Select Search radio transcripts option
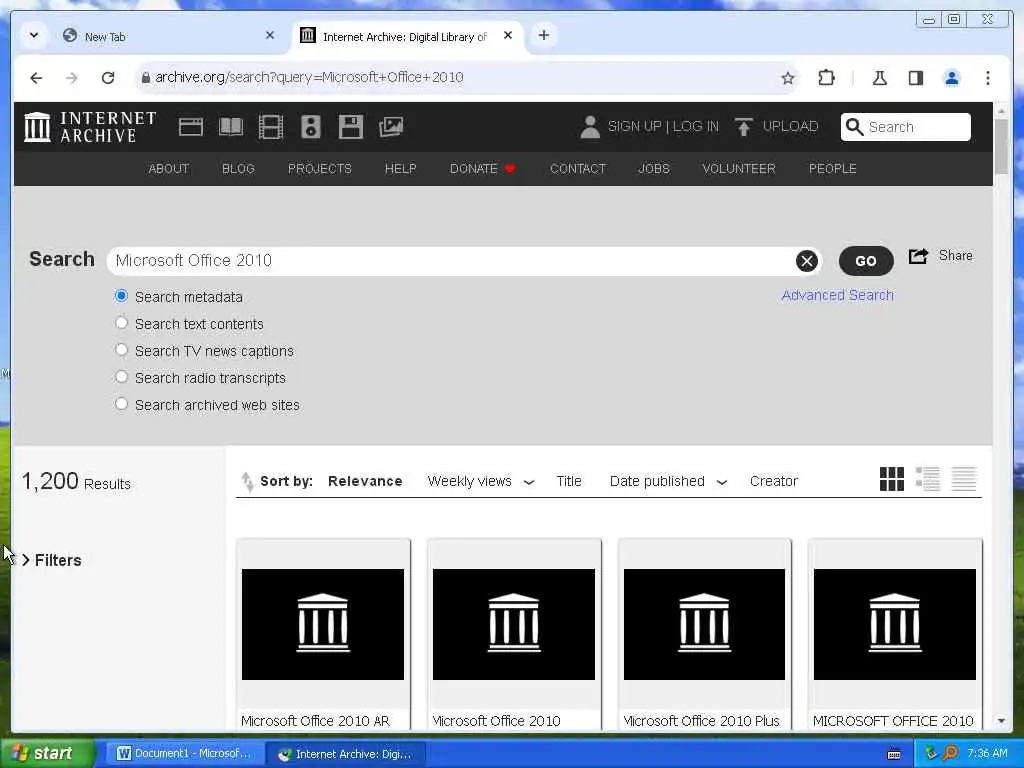The width and height of the screenshot is (1024, 768). tap(121, 377)
